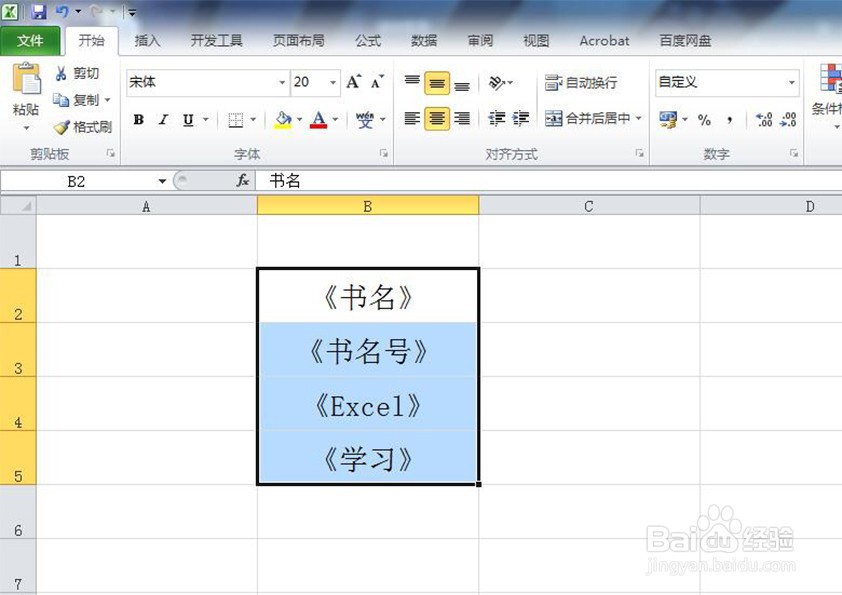Switch to the 插入 Insert tab
Image resolution: width=842 pixels, height=595 pixels.
(x=147, y=41)
